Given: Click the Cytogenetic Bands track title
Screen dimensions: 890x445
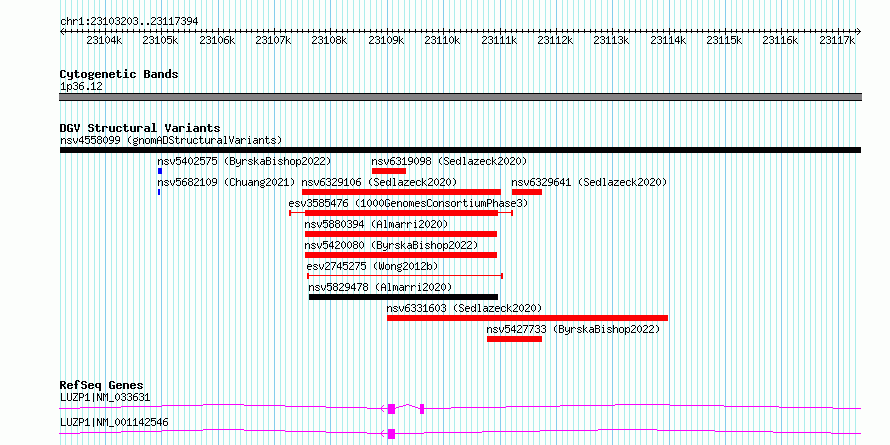Looking at the screenshot, I should pyautogui.click(x=119, y=74).
